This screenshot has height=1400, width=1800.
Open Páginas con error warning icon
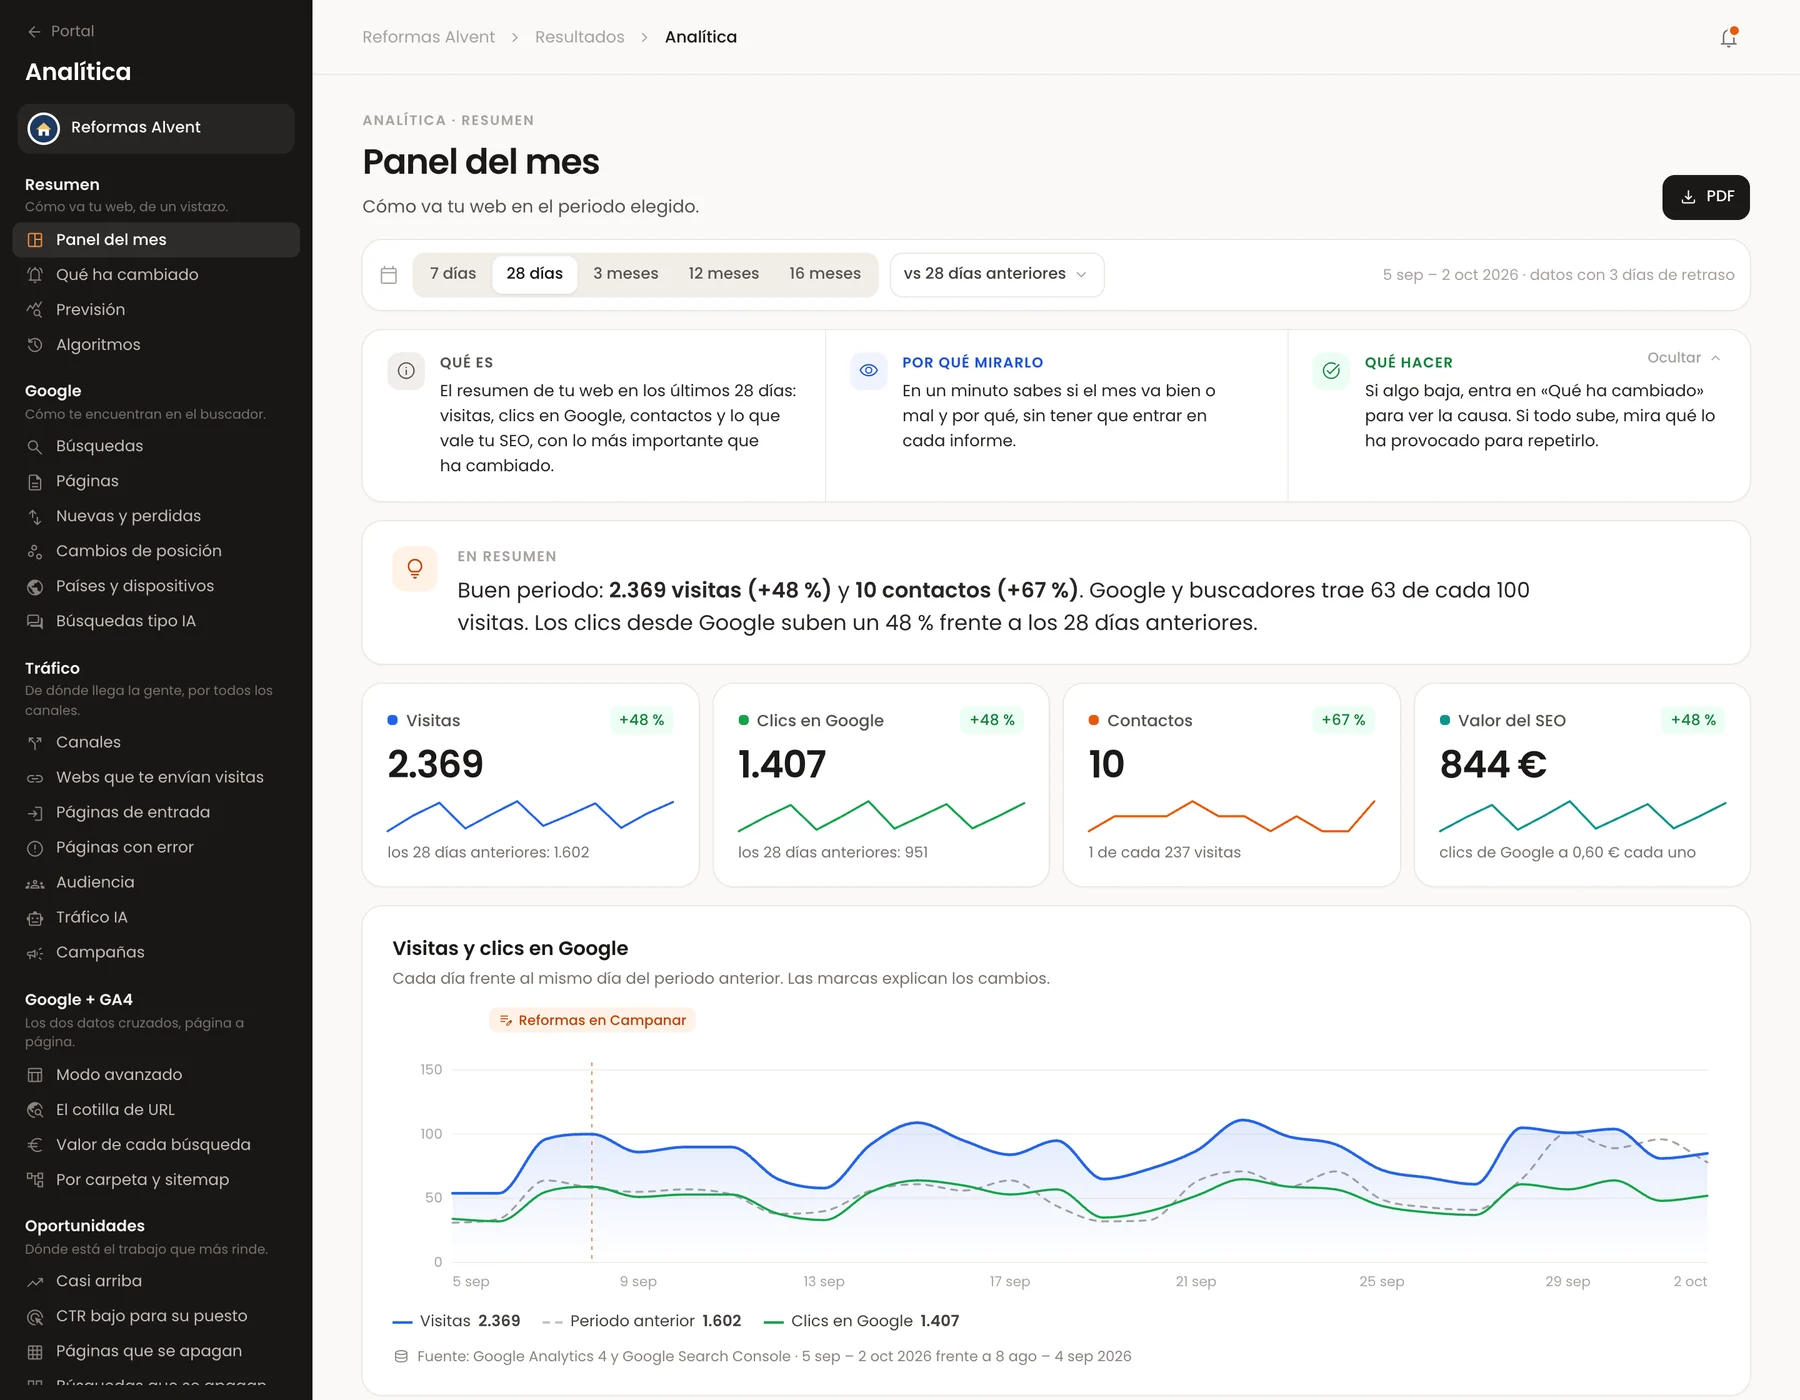coord(35,848)
